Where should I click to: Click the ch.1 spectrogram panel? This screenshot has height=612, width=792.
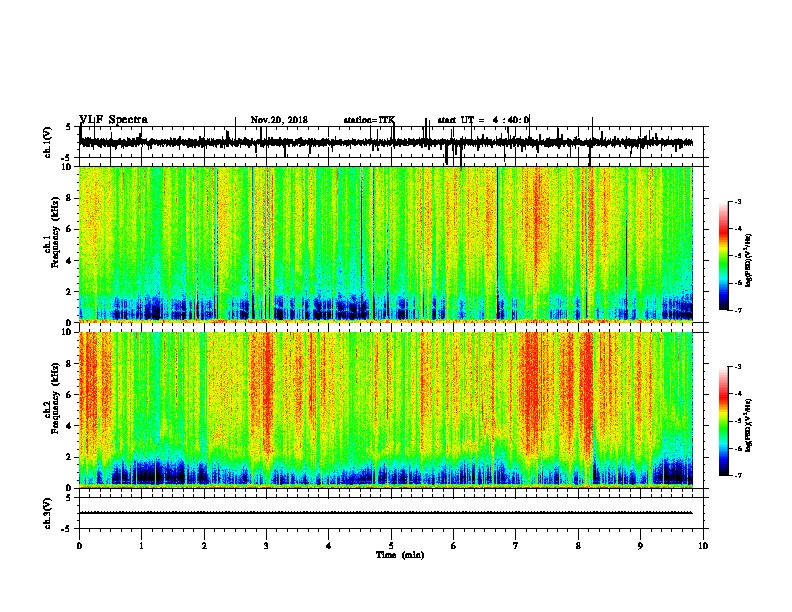385,244
